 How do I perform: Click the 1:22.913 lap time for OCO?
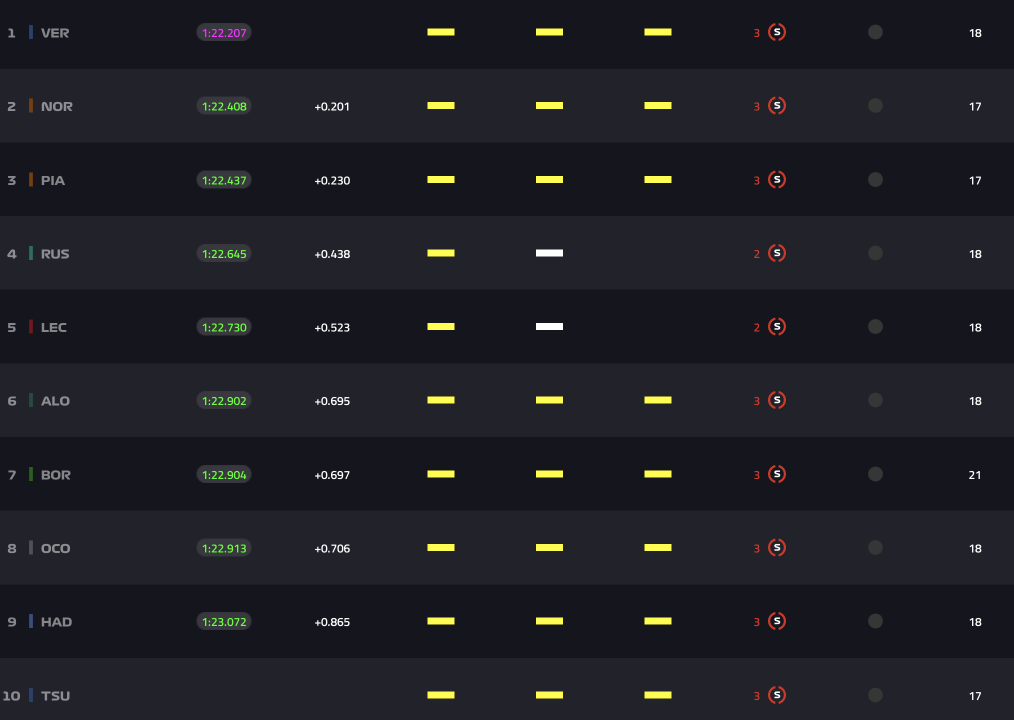[x=224, y=548]
